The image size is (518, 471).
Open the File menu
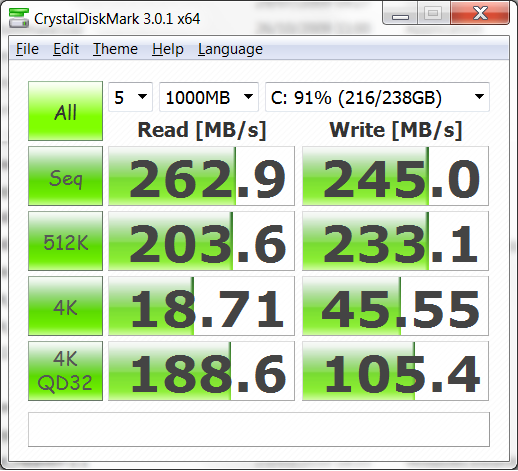click(x=27, y=49)
